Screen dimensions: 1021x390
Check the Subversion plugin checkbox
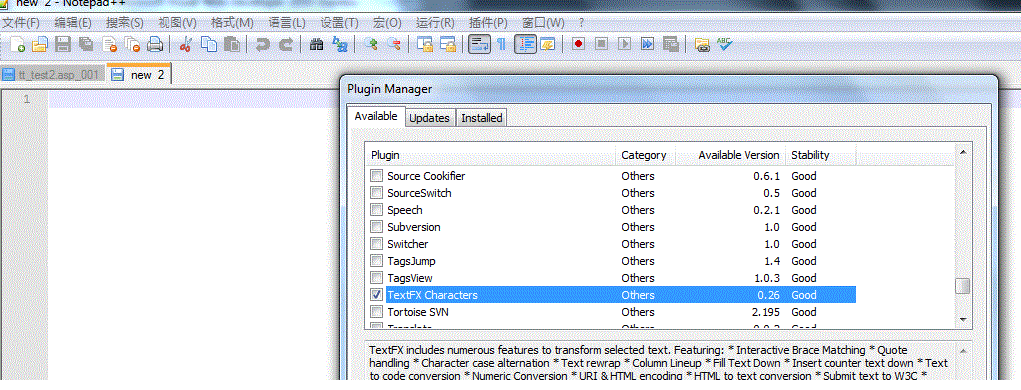click(376, 227)
